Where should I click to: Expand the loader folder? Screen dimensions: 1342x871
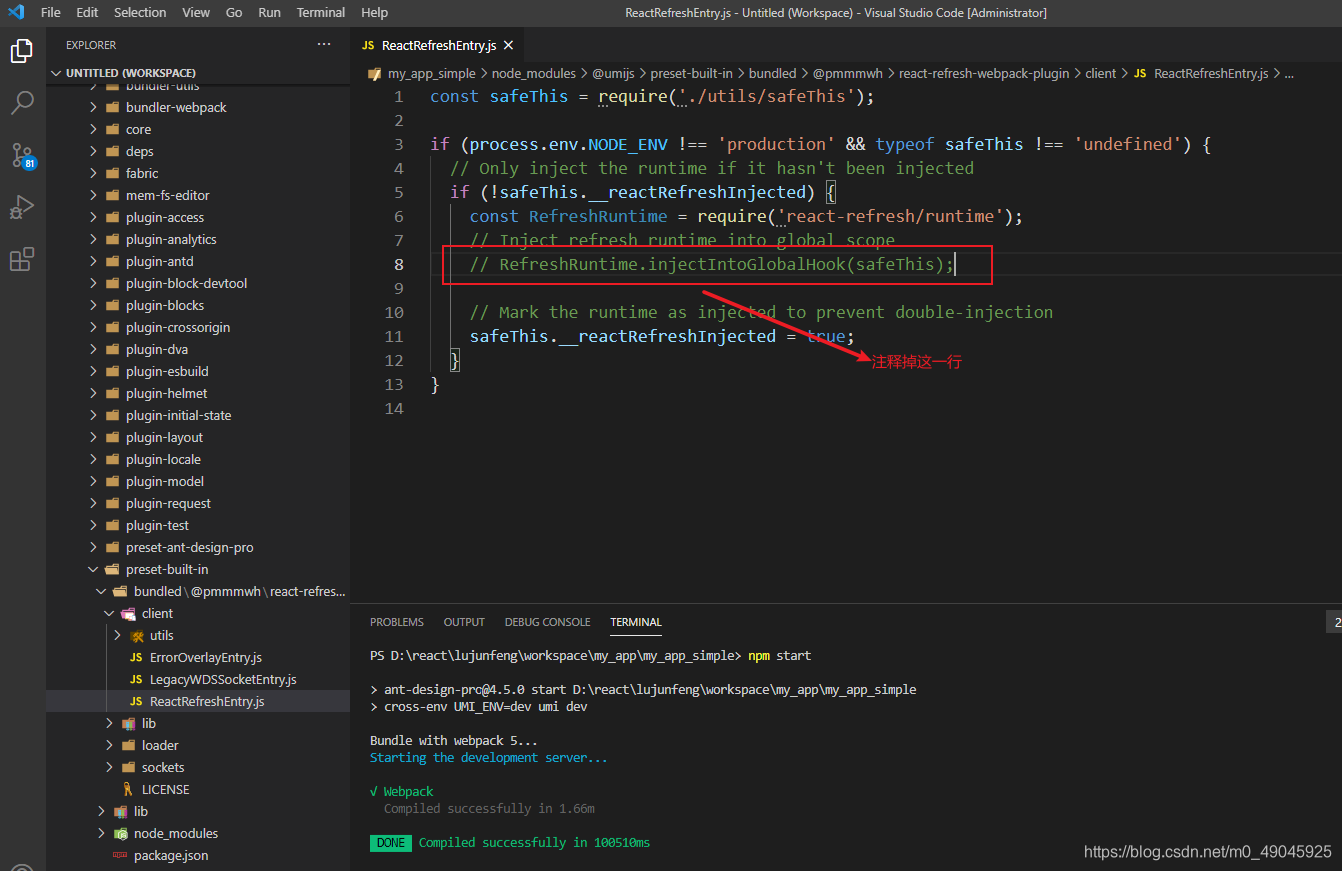point(109,745)
